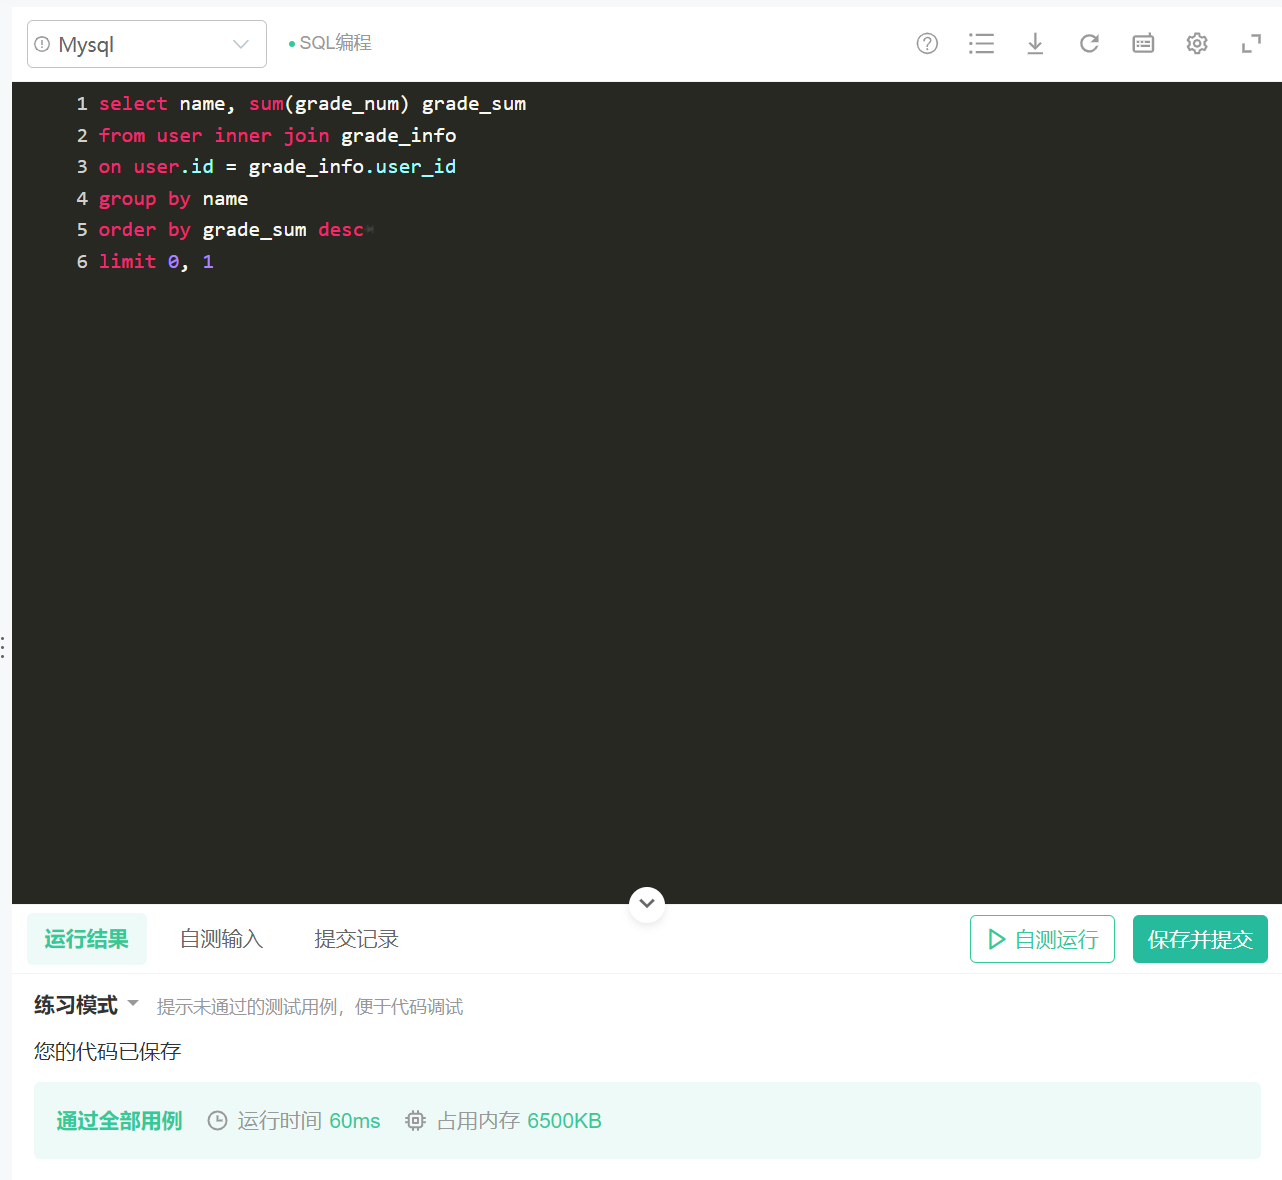Click the chip icon beside 占用内存

[415, 1121]
